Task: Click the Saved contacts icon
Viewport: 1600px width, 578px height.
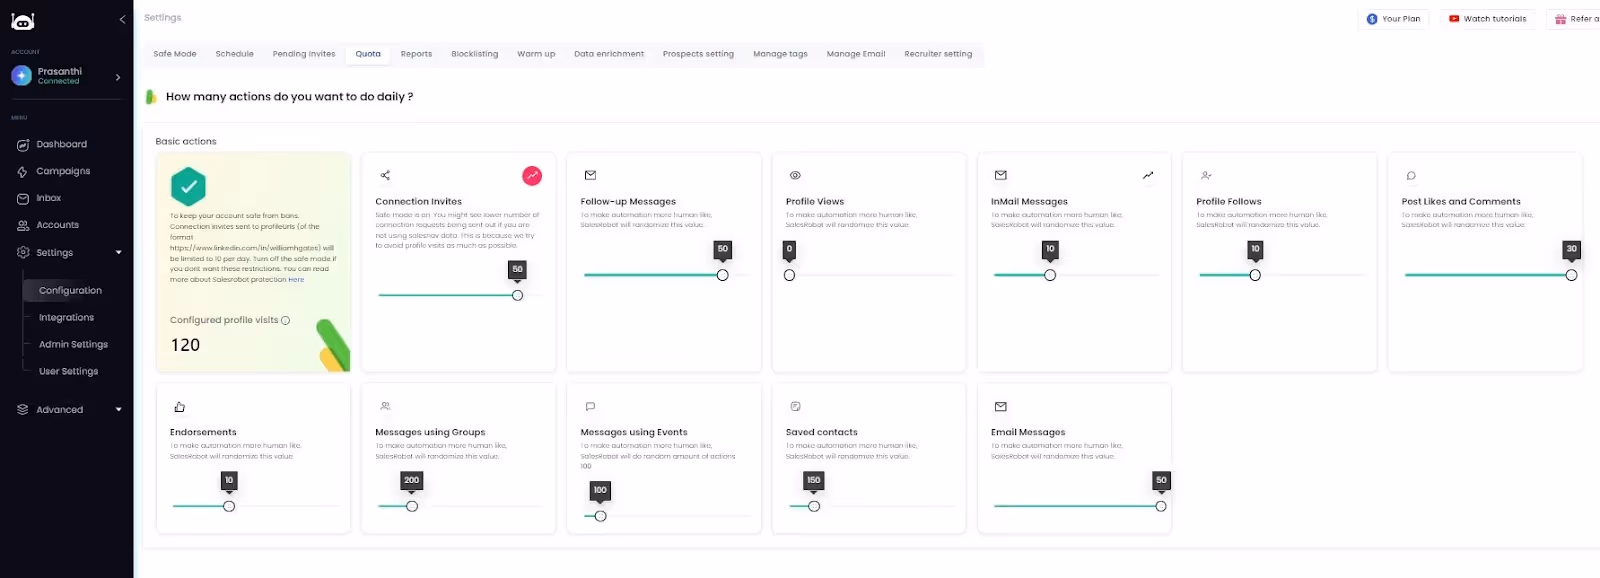Action: click(795, 406)
